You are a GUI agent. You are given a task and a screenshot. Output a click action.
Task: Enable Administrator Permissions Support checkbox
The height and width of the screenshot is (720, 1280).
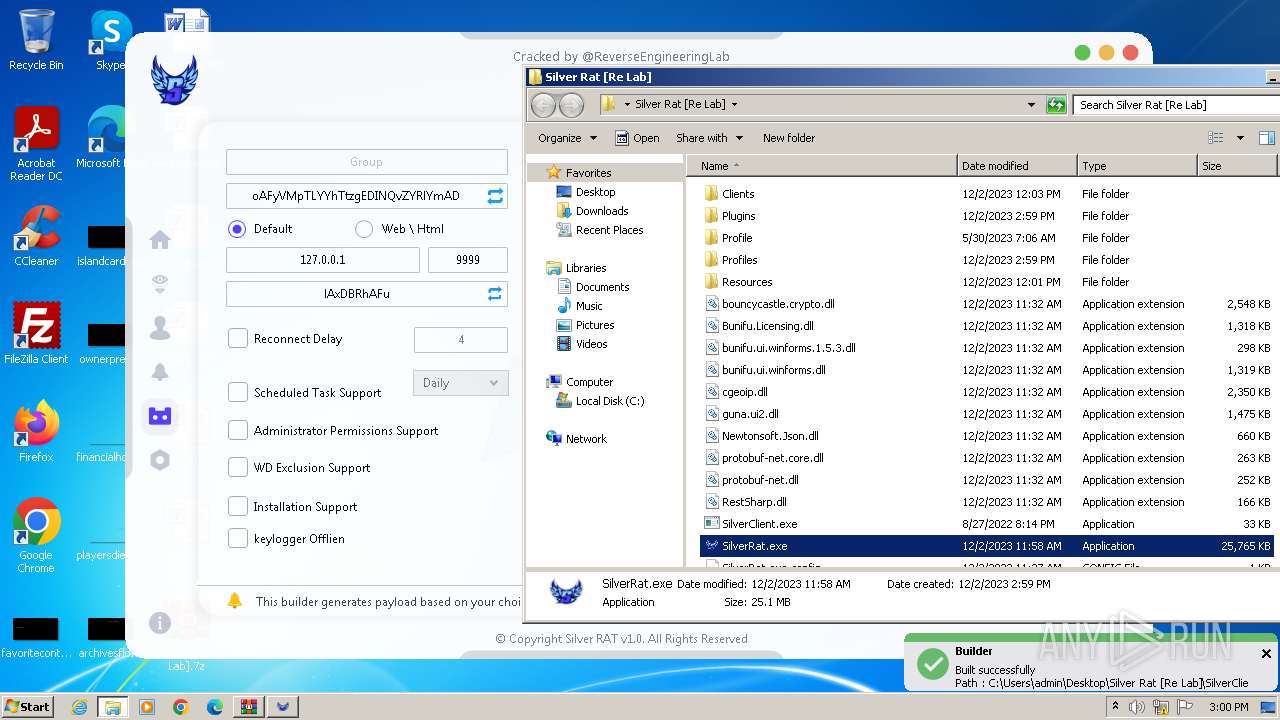click(x=238, y=430)
